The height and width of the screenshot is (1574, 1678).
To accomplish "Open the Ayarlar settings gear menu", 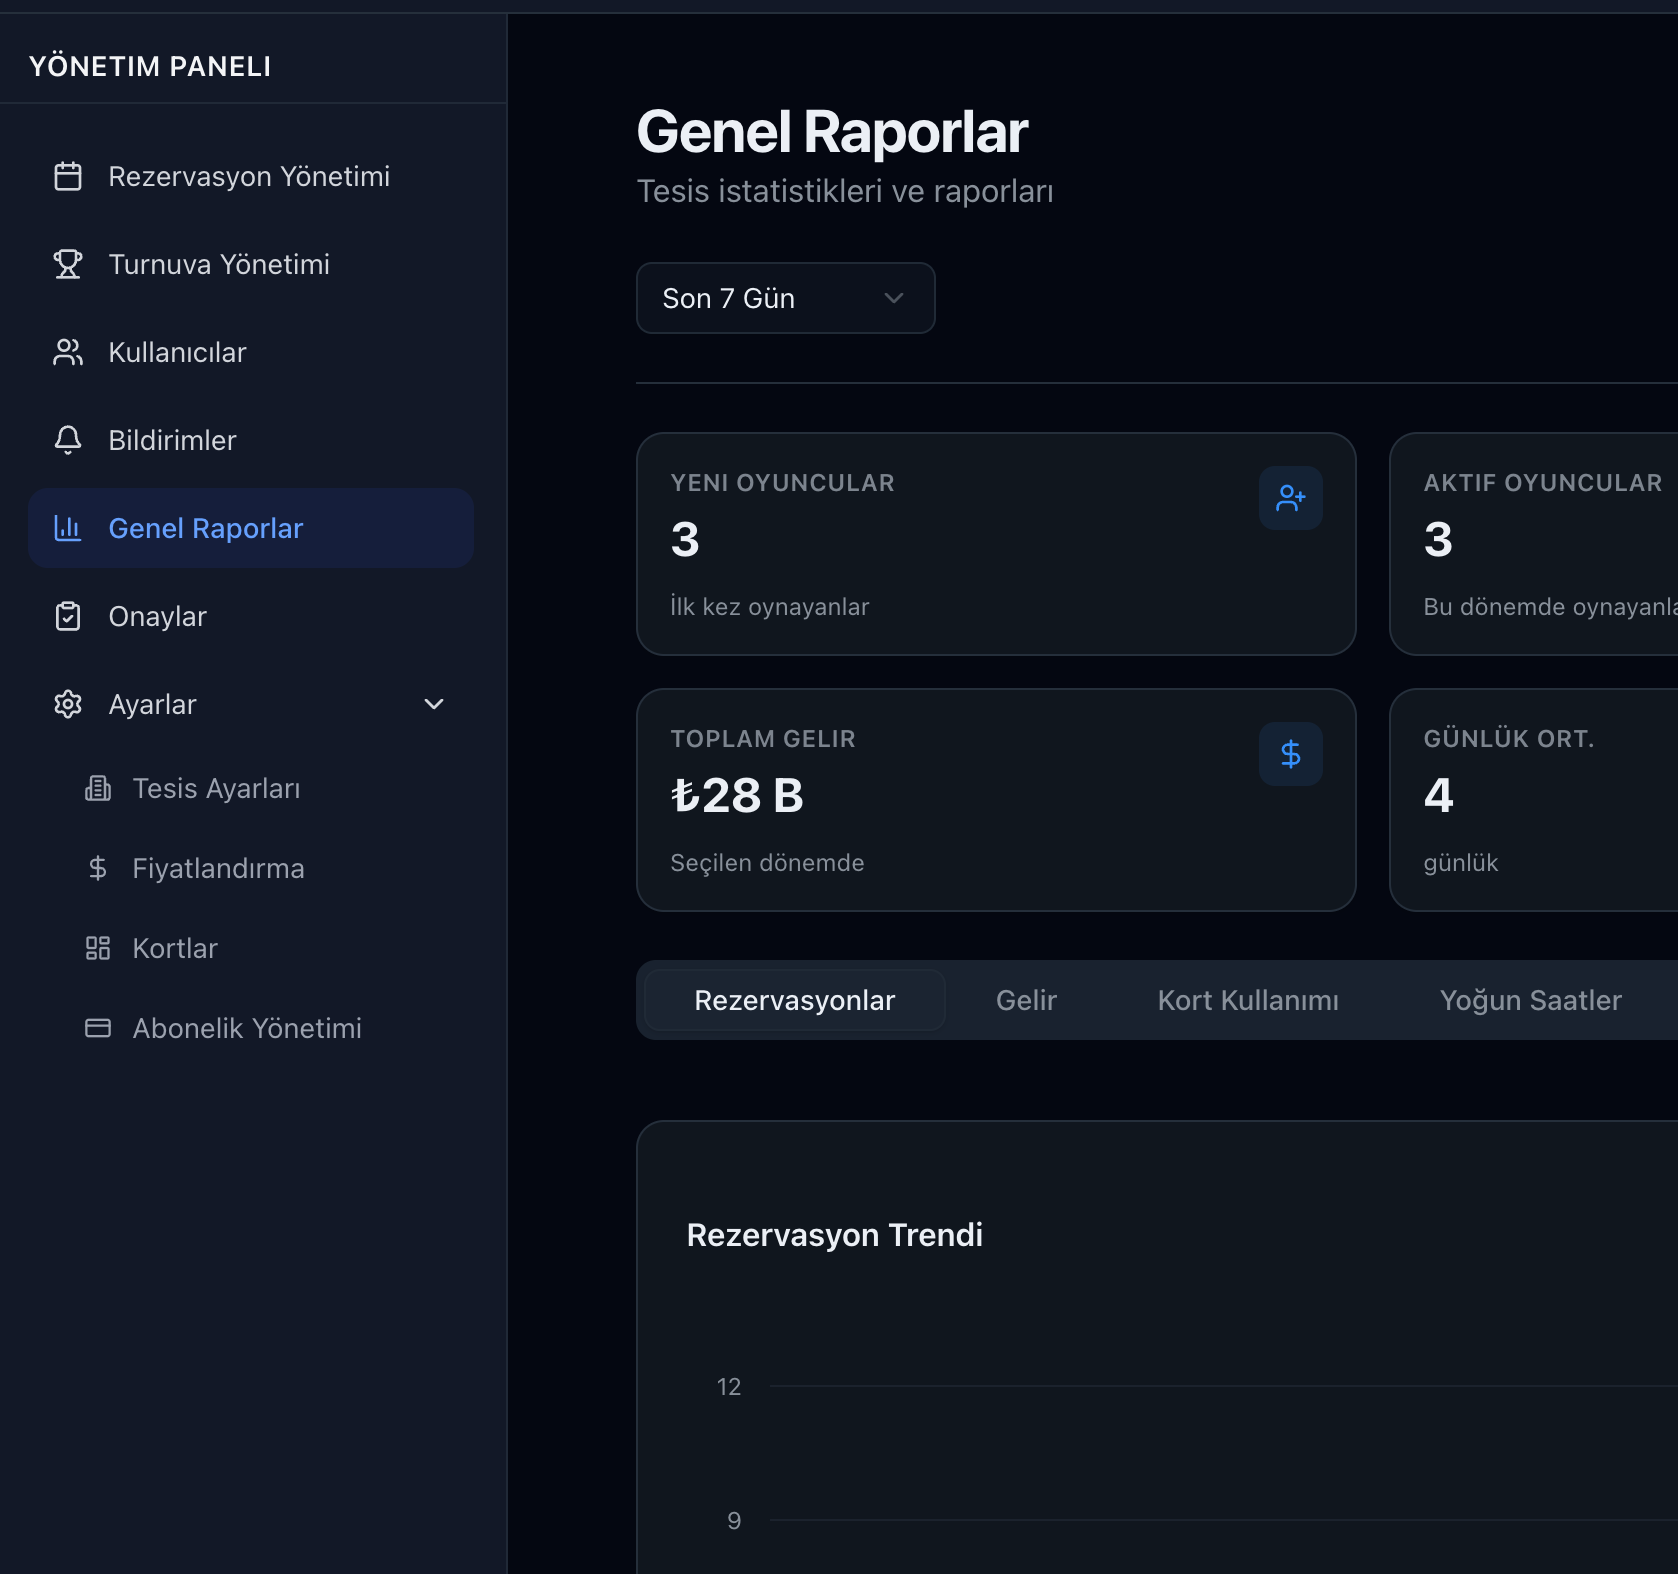I will [x=67, y=704].
